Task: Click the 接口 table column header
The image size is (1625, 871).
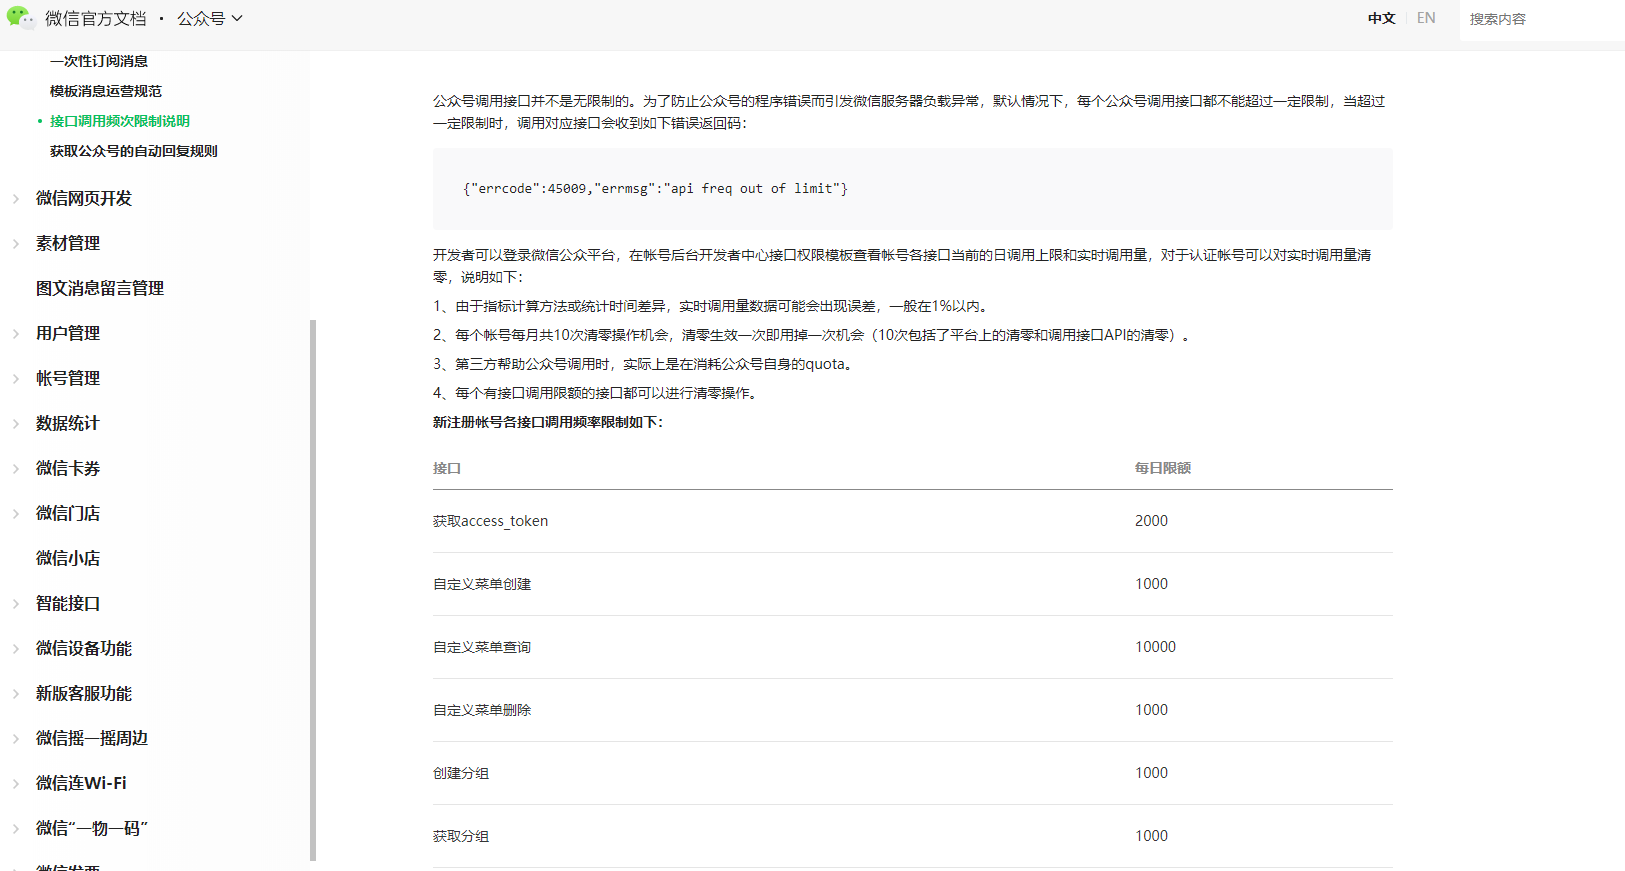Action: (447, 468)
